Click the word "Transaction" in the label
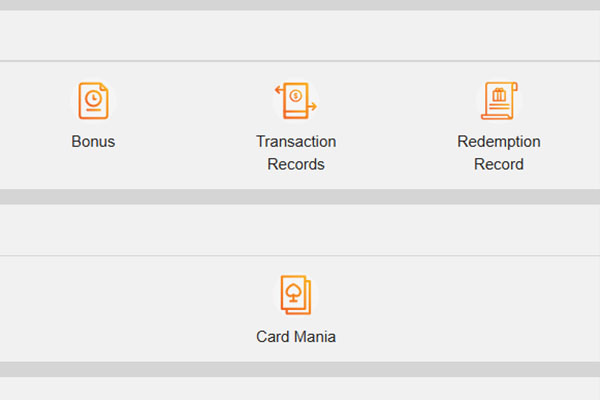The image size is (600, 400). pyautogui.click(x=296, y=142)
